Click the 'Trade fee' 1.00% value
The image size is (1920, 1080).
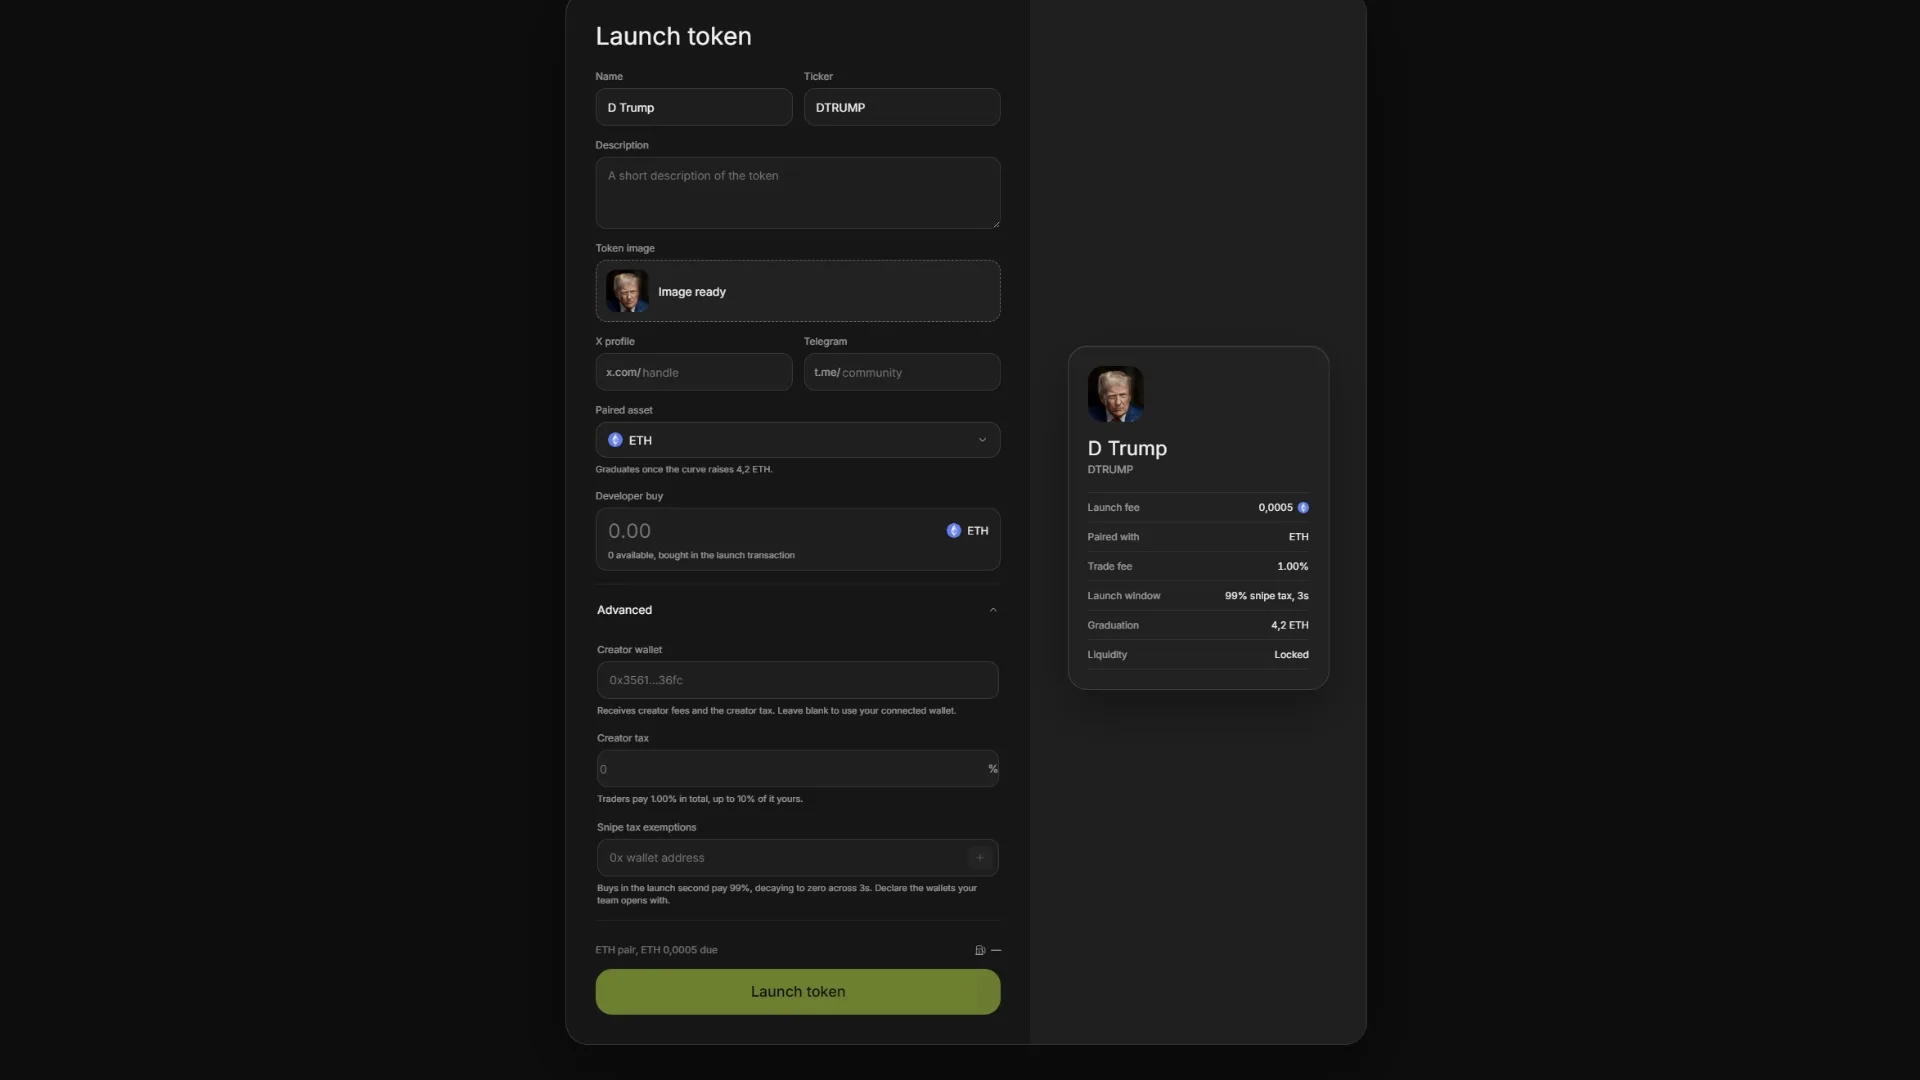click(x=1292, y=566)
